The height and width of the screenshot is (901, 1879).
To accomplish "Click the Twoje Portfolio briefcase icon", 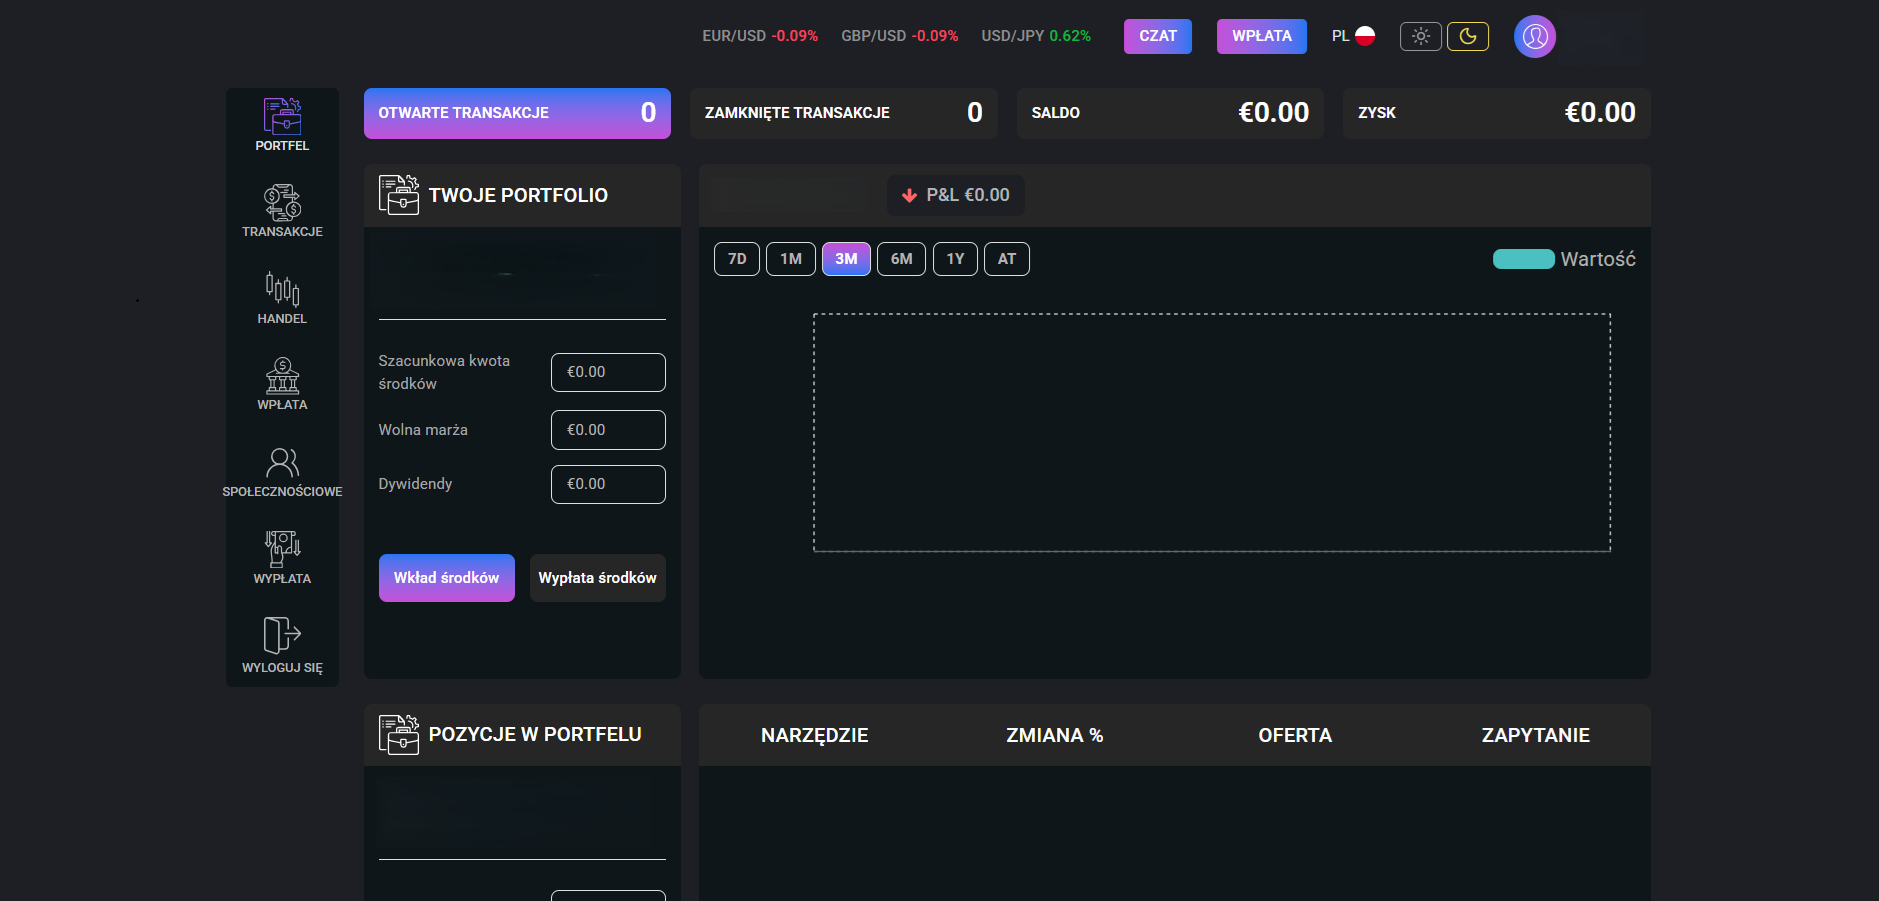I will click(399, 195).
